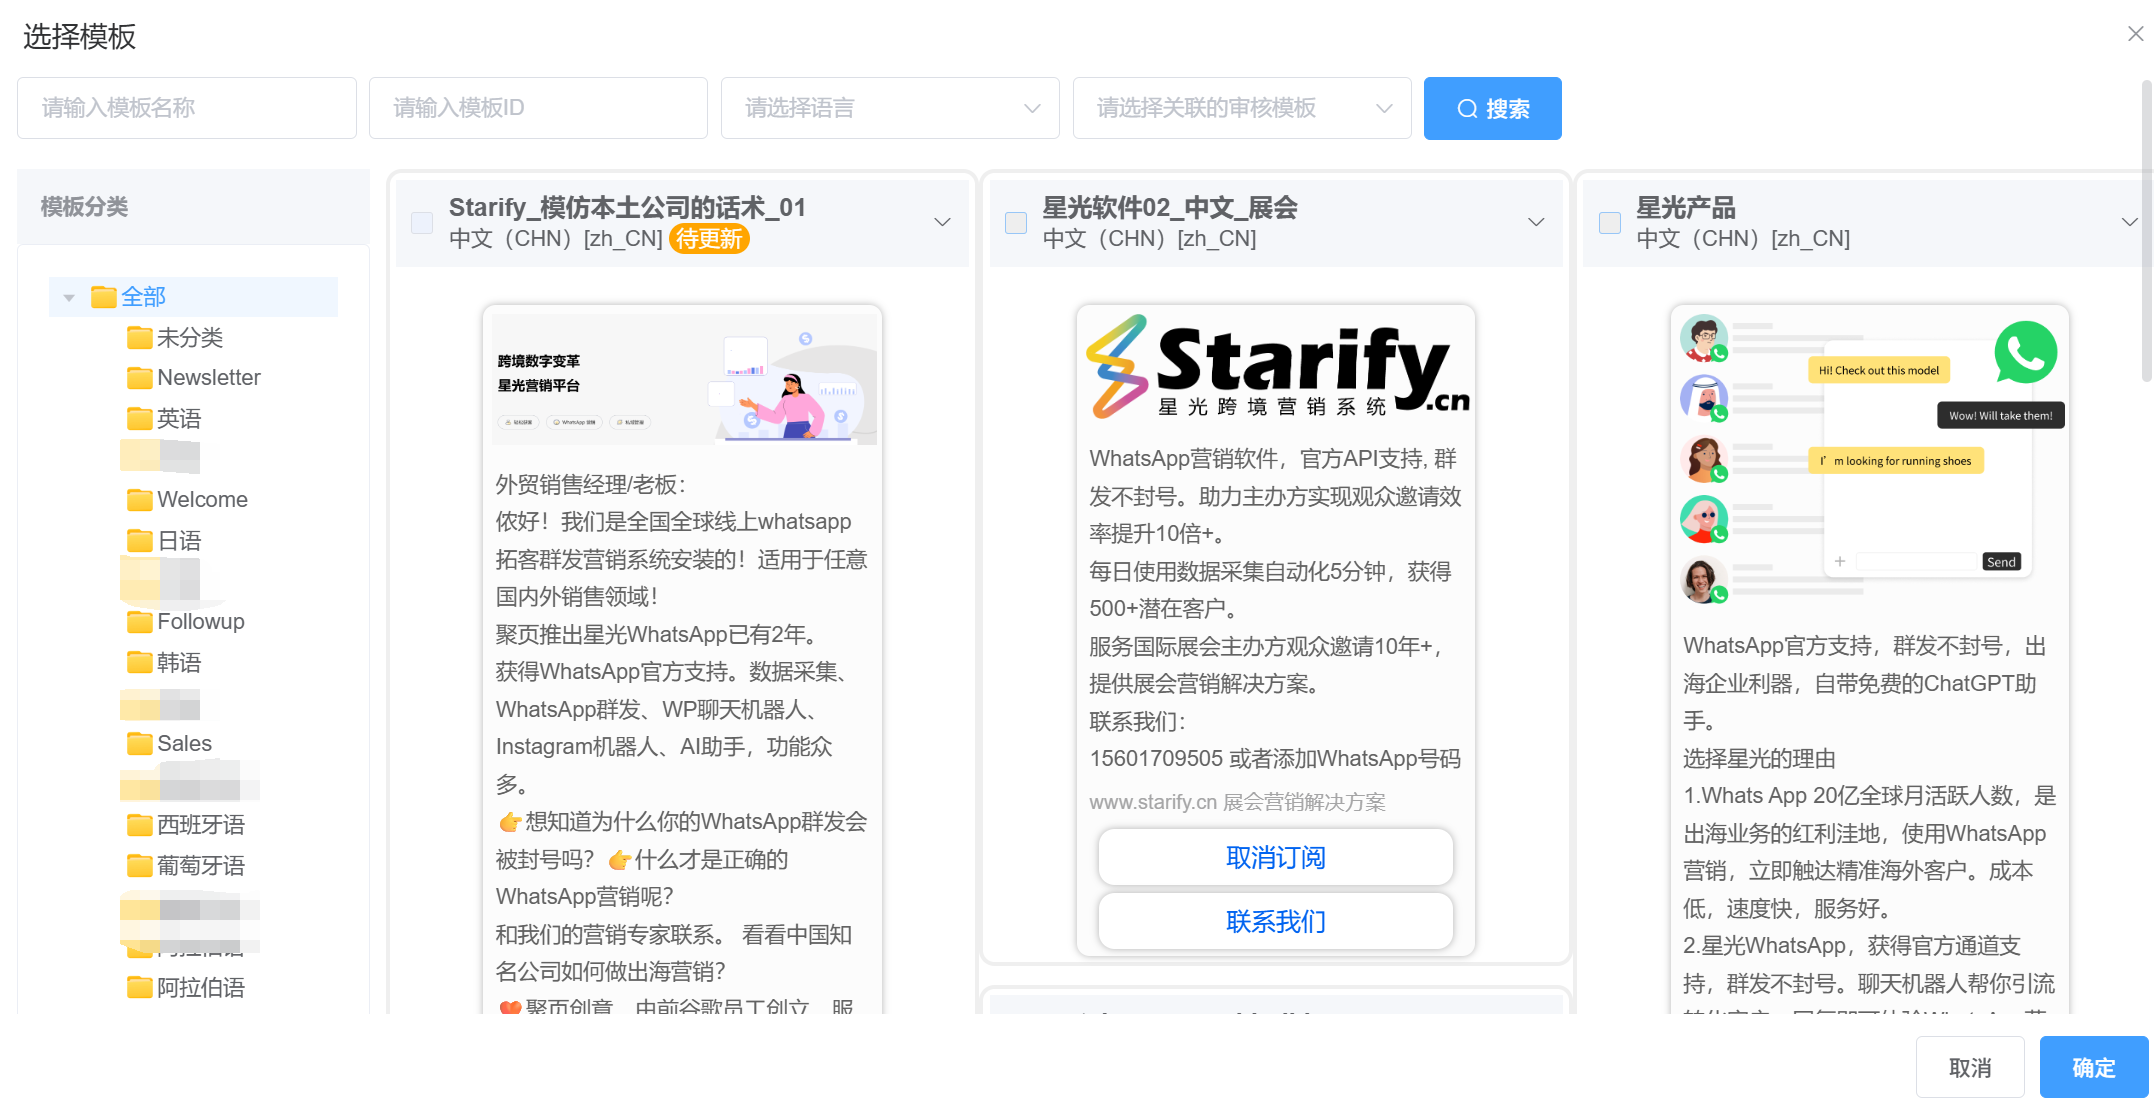This screenshot has width=2154, height=1100.
Task: Confirm selection with the 确定 button
Action: 2094,1068
